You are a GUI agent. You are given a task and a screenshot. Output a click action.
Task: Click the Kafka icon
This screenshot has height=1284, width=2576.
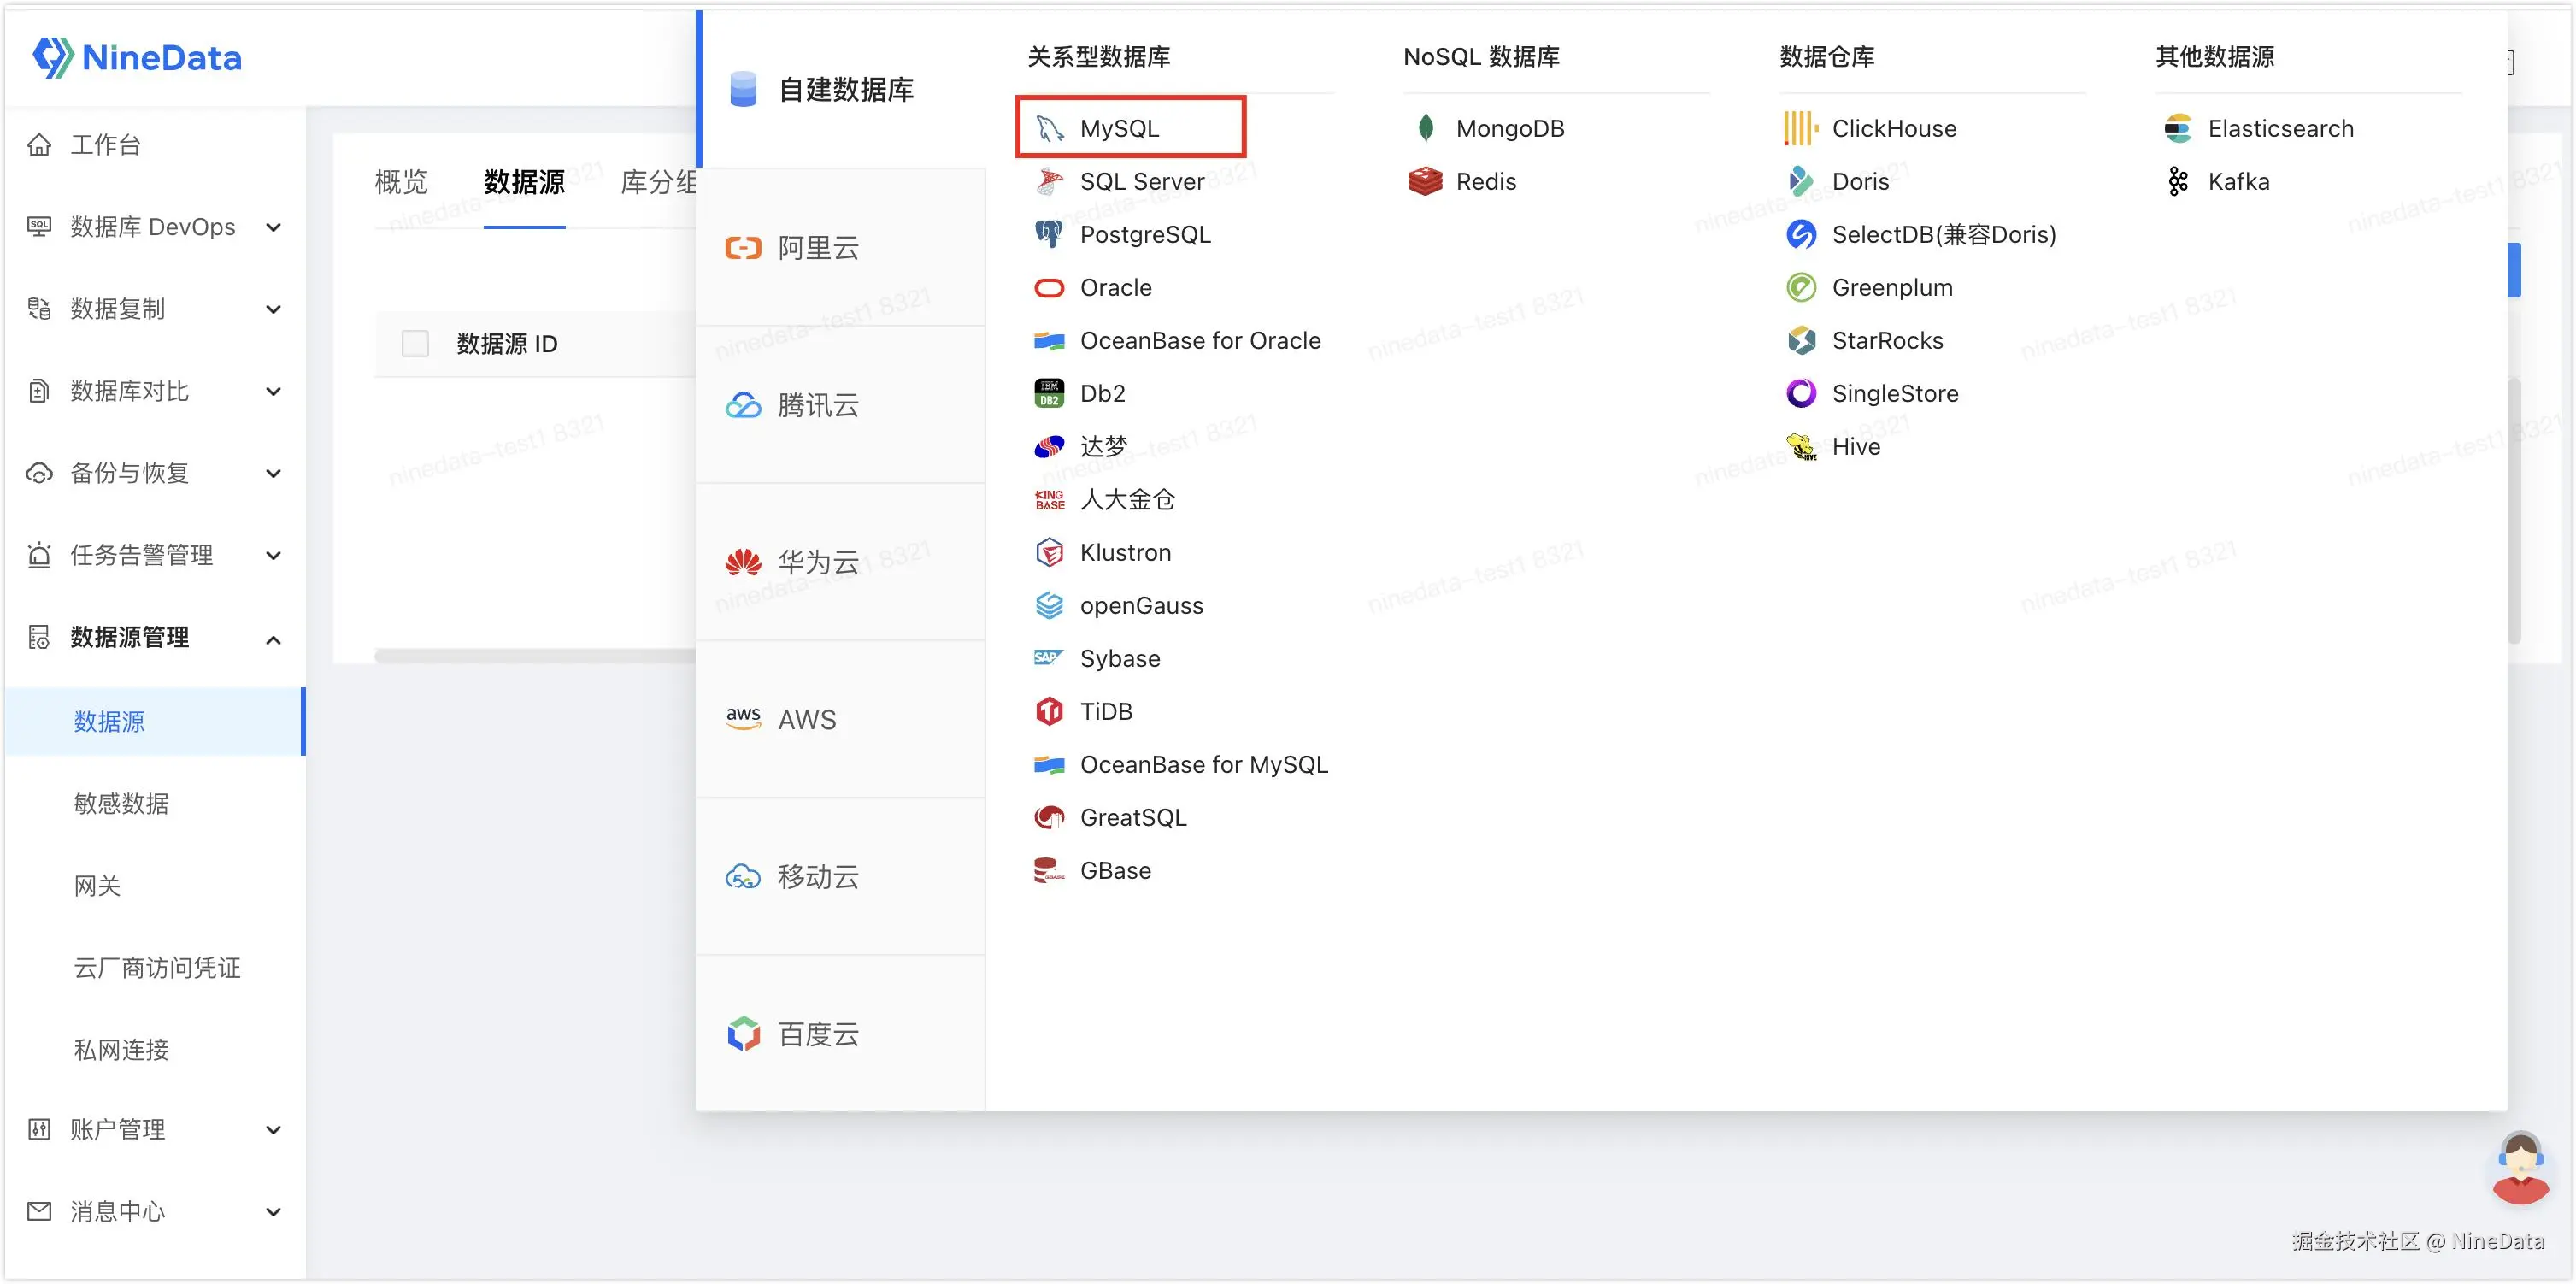[x=2177, y=181]
